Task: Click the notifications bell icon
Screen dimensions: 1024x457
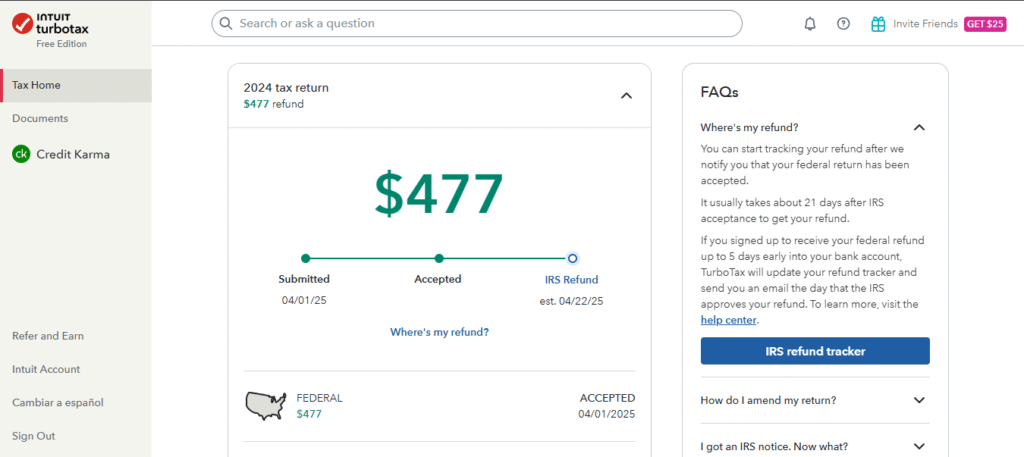Action: pyautogui.click(x=810, y=24)
